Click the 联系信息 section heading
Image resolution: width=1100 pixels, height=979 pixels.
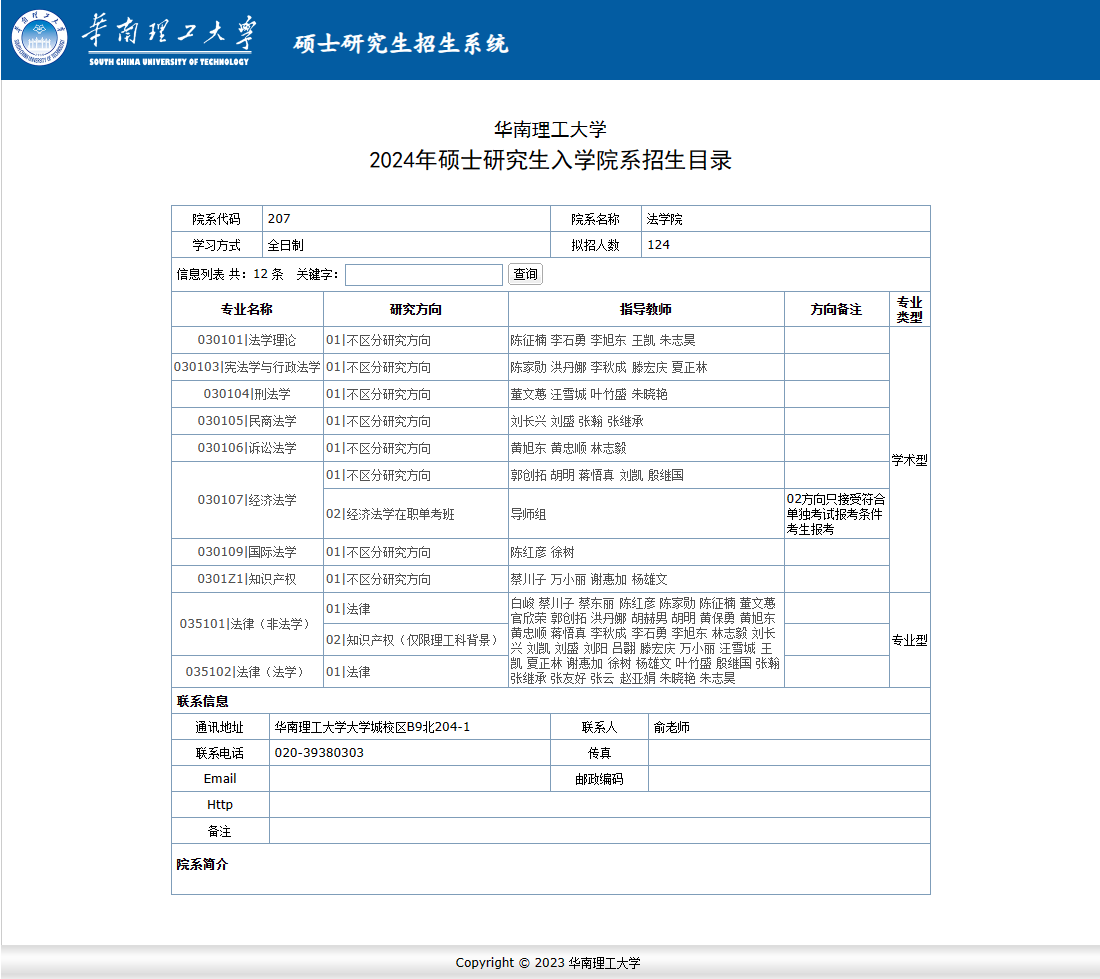click(202, 701)
